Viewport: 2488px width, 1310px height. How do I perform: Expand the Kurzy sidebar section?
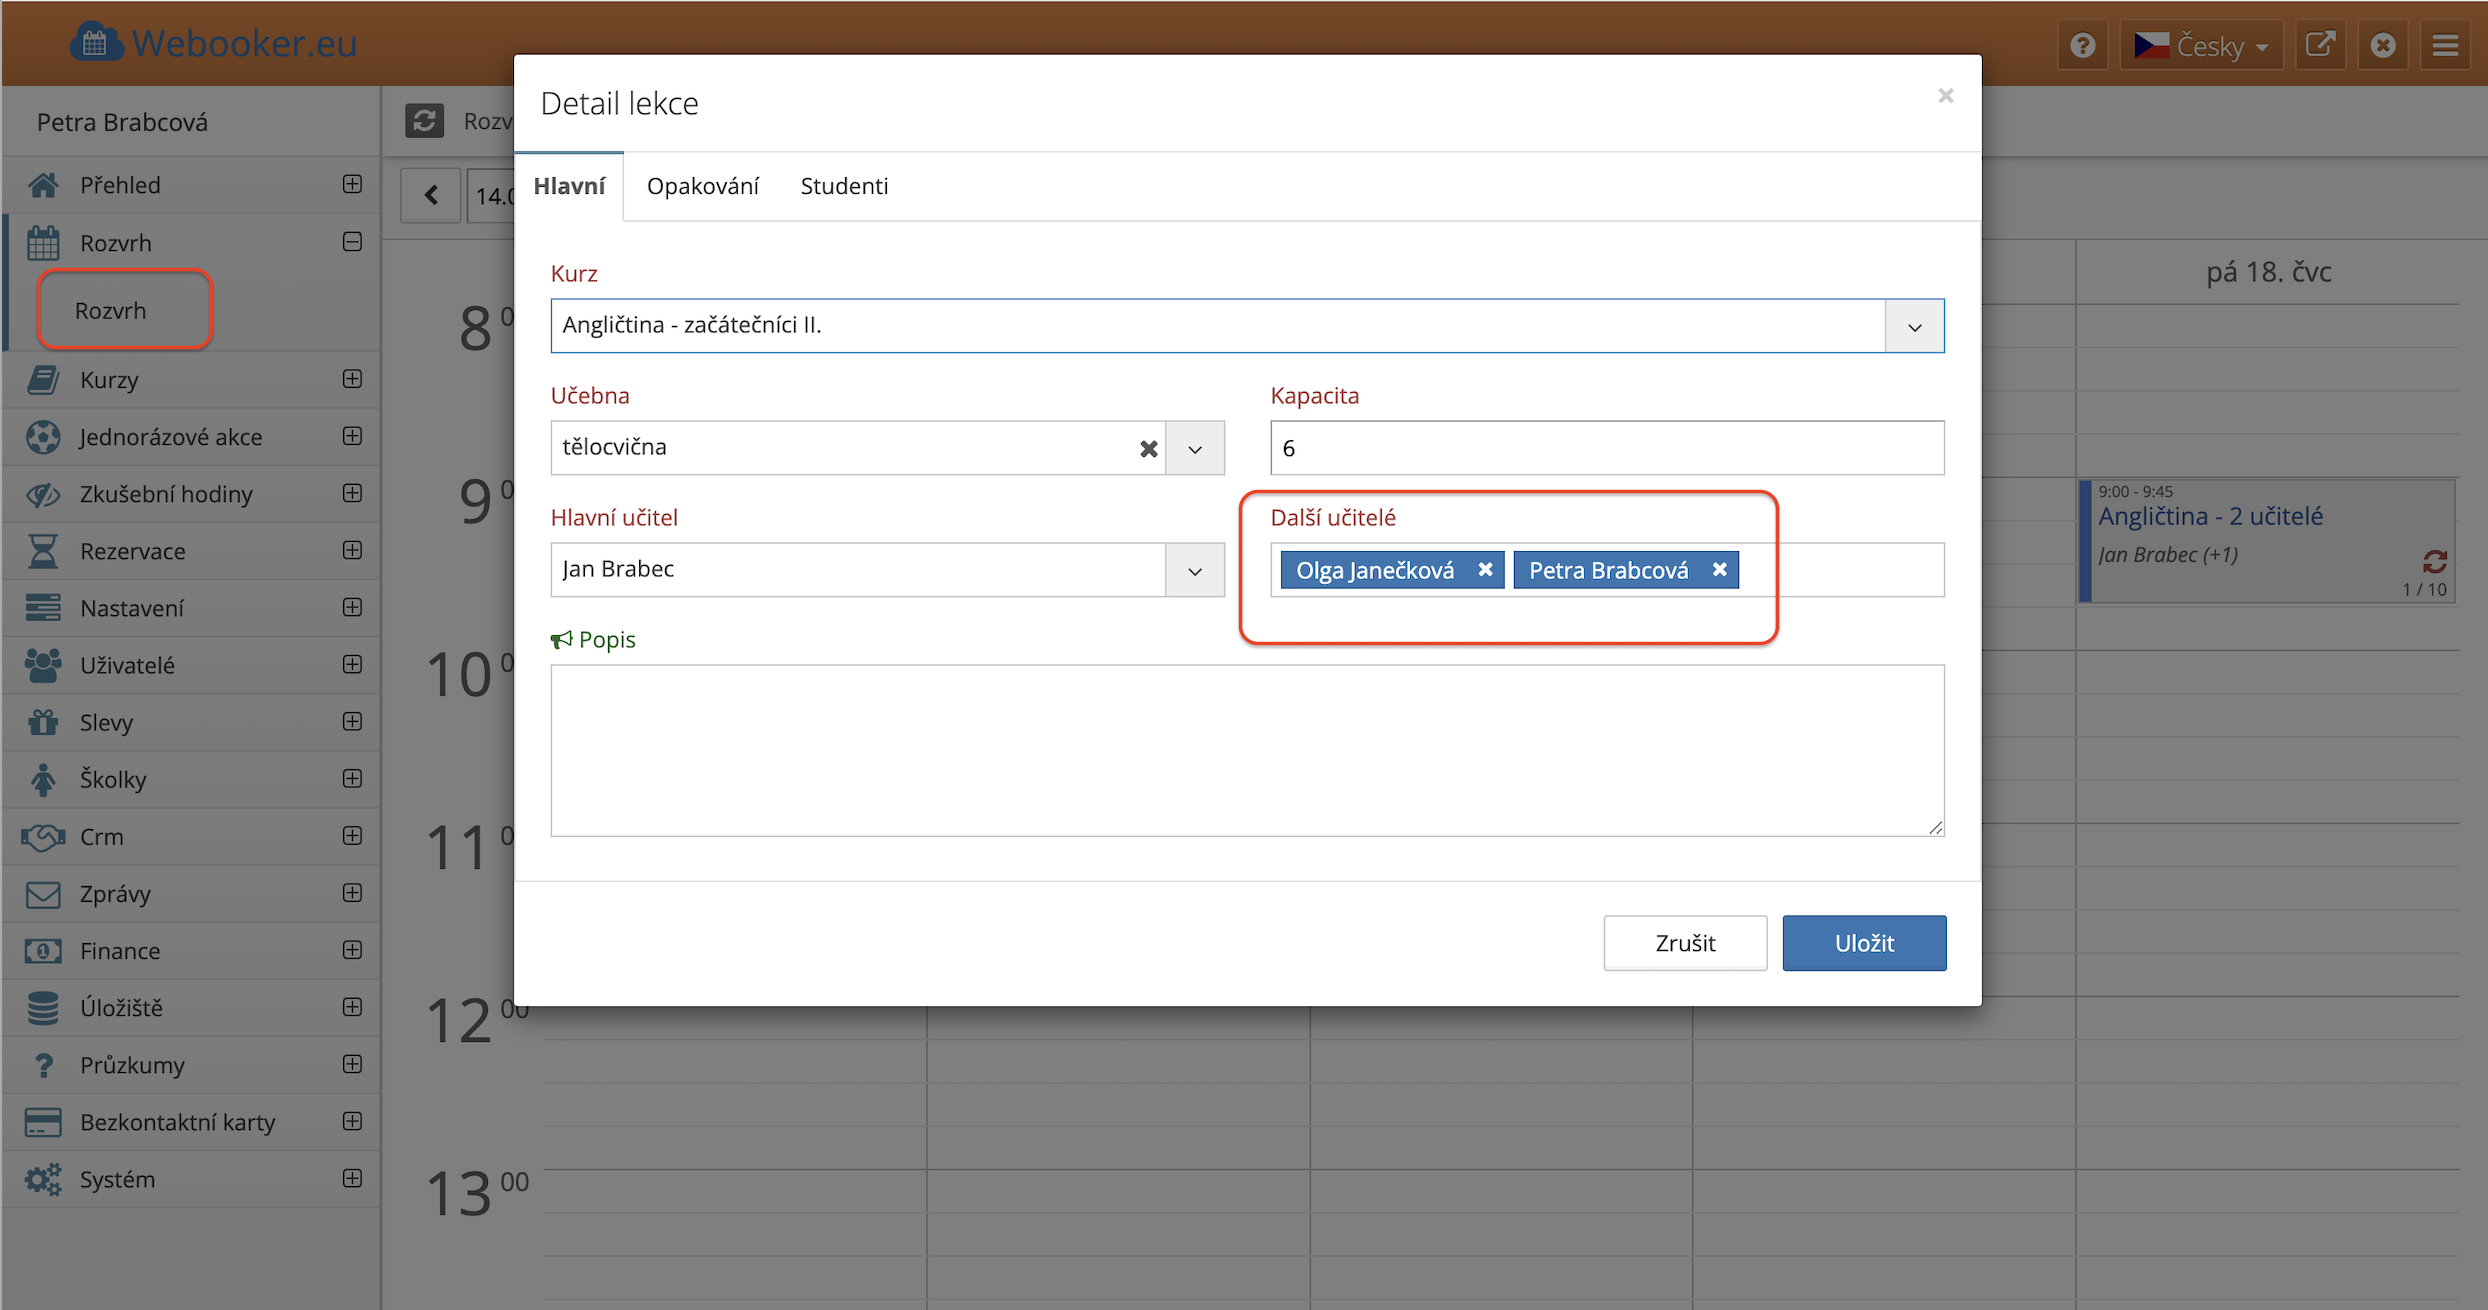[x=352, y=379]
